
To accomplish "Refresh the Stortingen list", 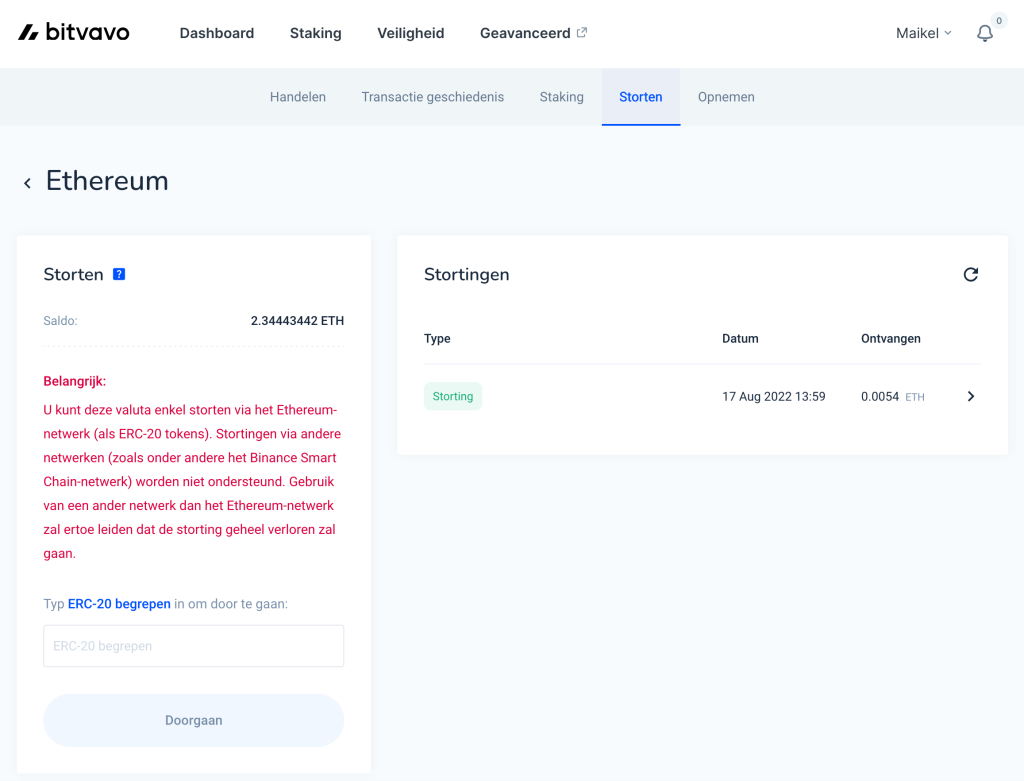I will [970, 274].
